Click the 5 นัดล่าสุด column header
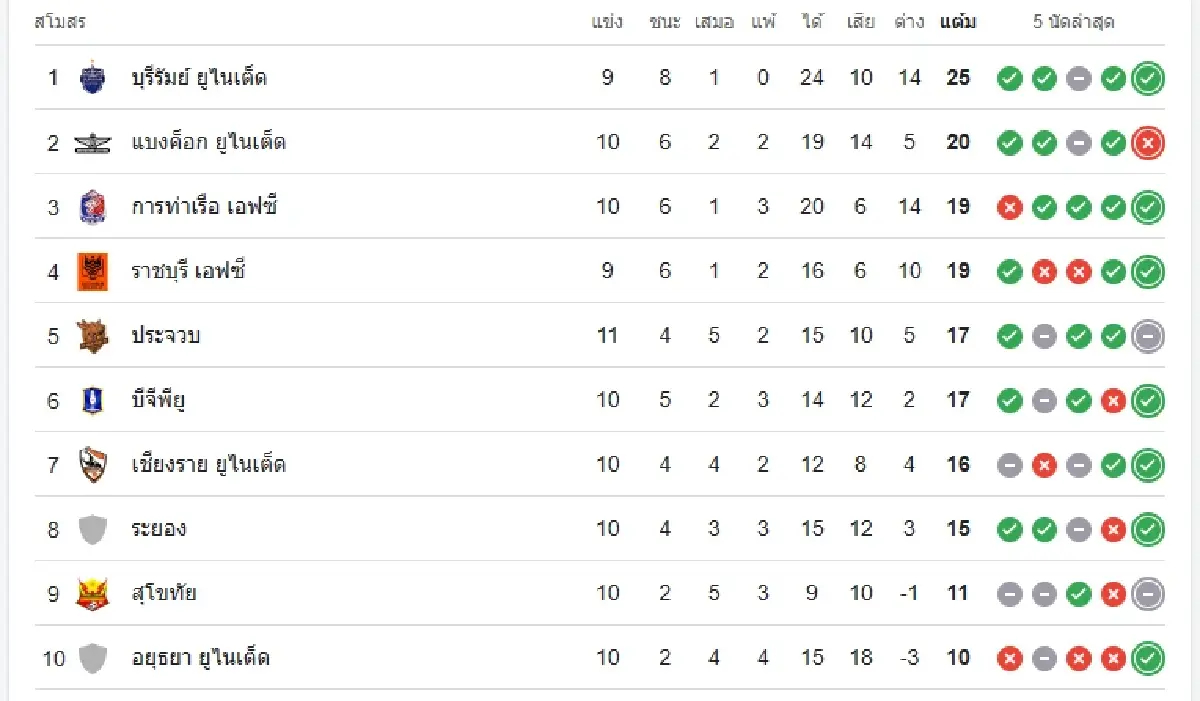The image size is (1200, 701). 1074,22
